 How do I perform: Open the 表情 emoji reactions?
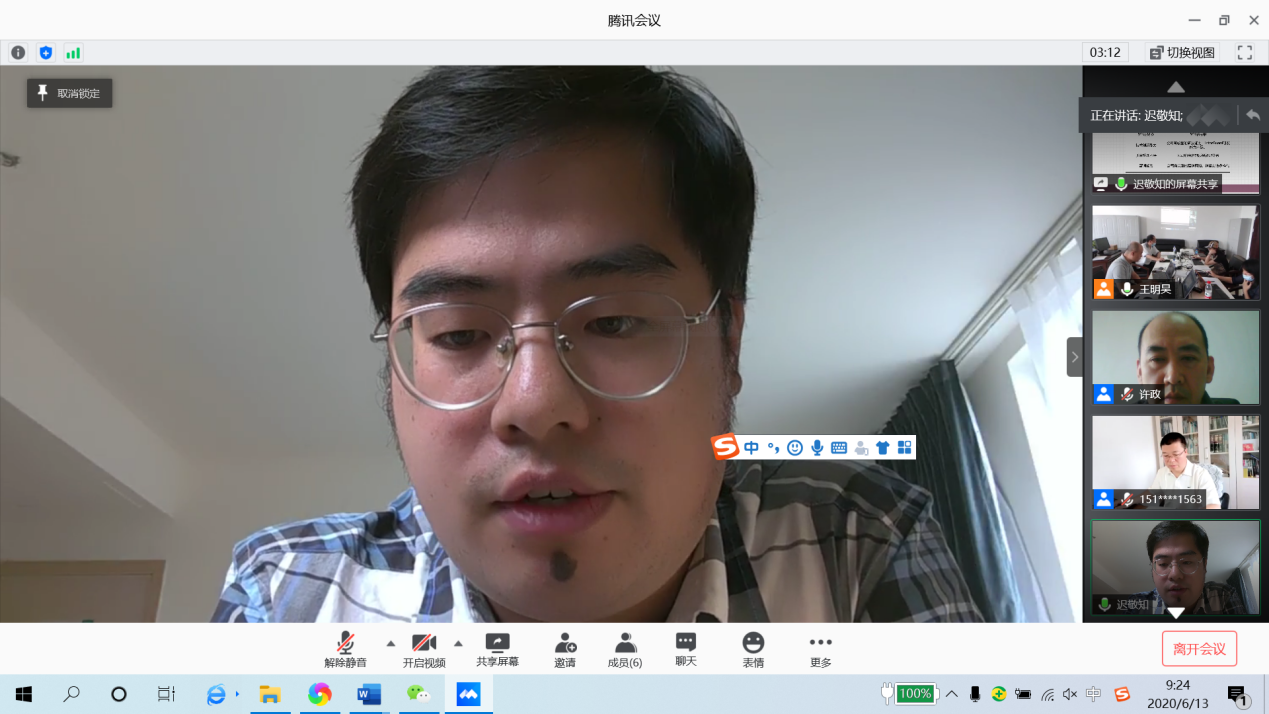click(753, 649)
